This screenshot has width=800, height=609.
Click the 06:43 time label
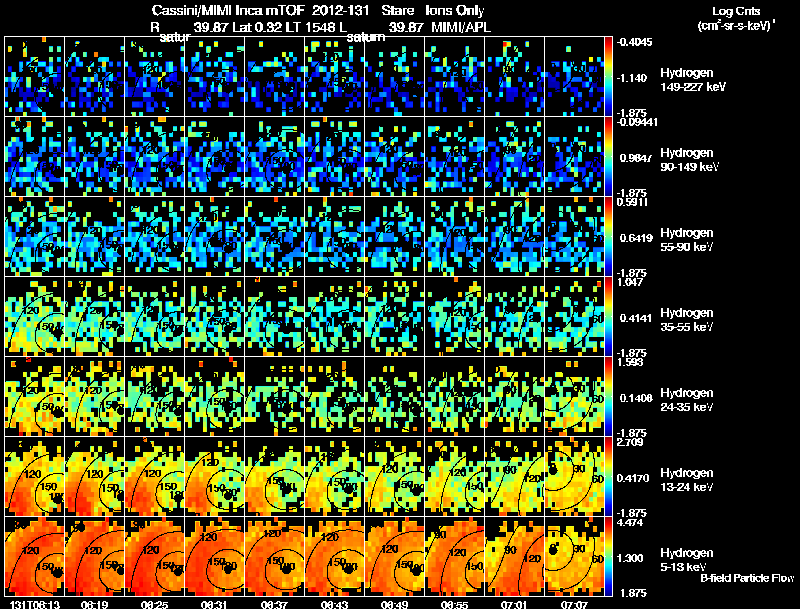pos(334,604)
